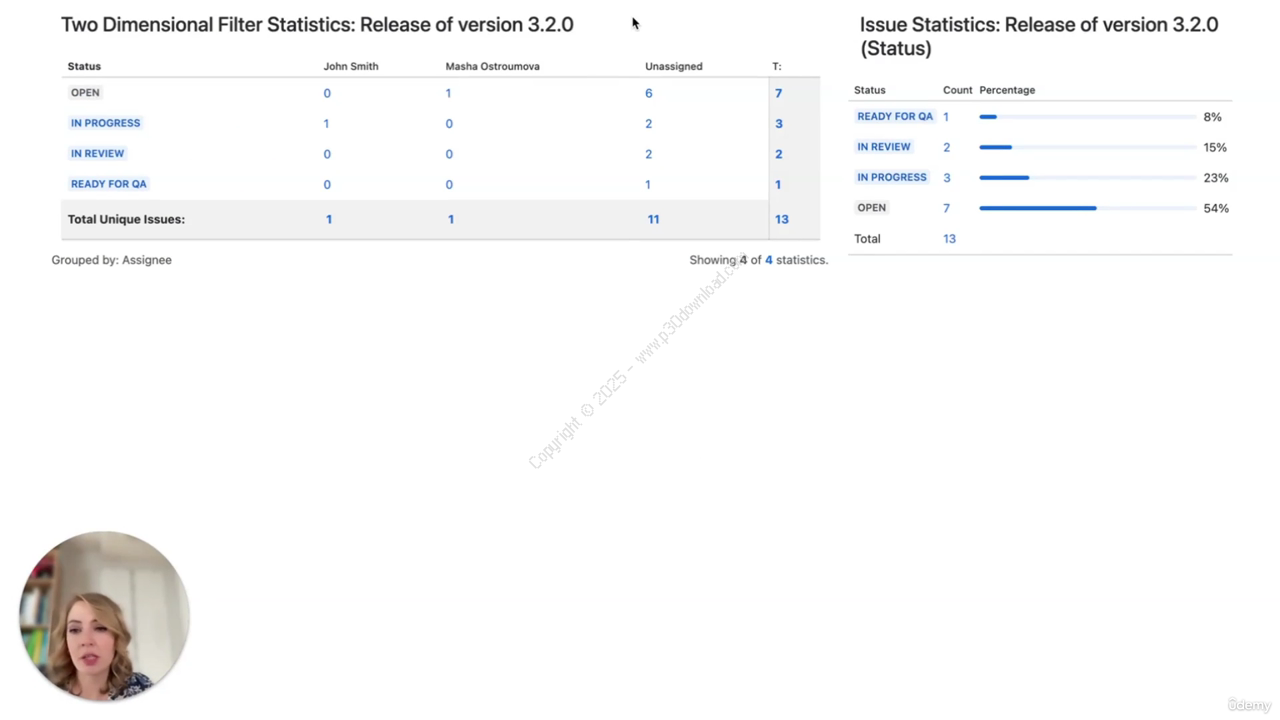This screenshot has width=1280, height=720.
Task: Open IN REVIEW status in Issue Statistics
Action: click(884, 147)
